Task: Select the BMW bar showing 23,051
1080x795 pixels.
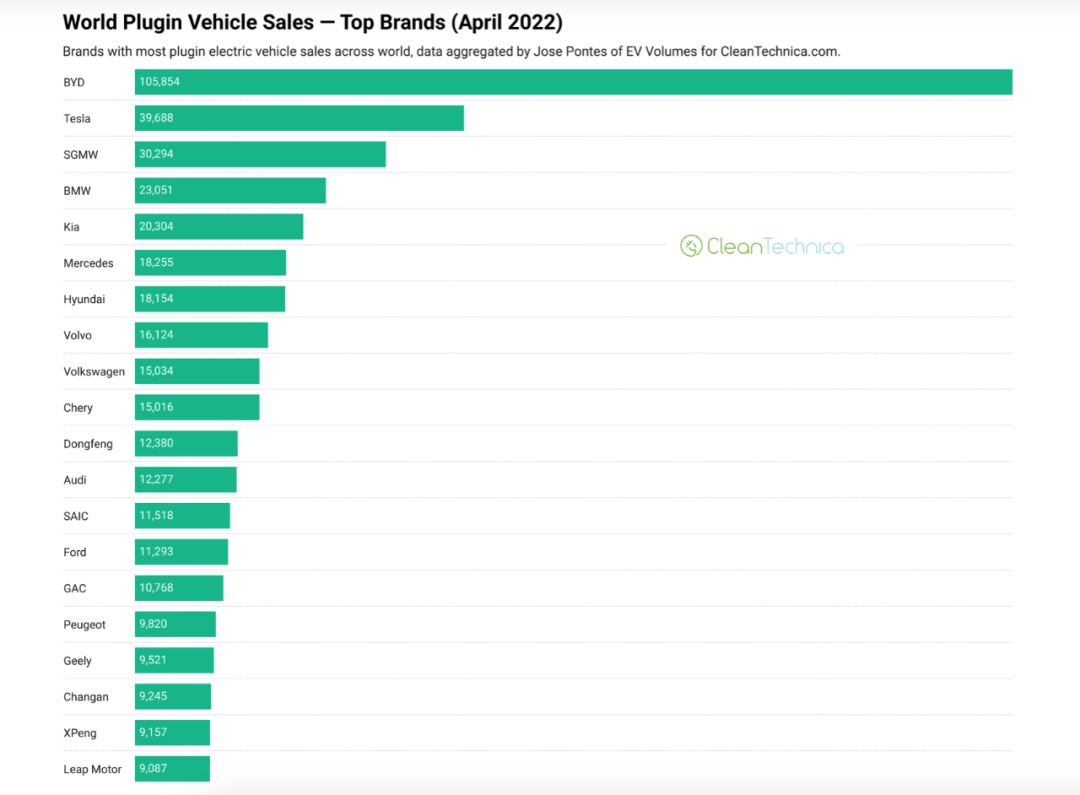Action: (x=231, y=190)
